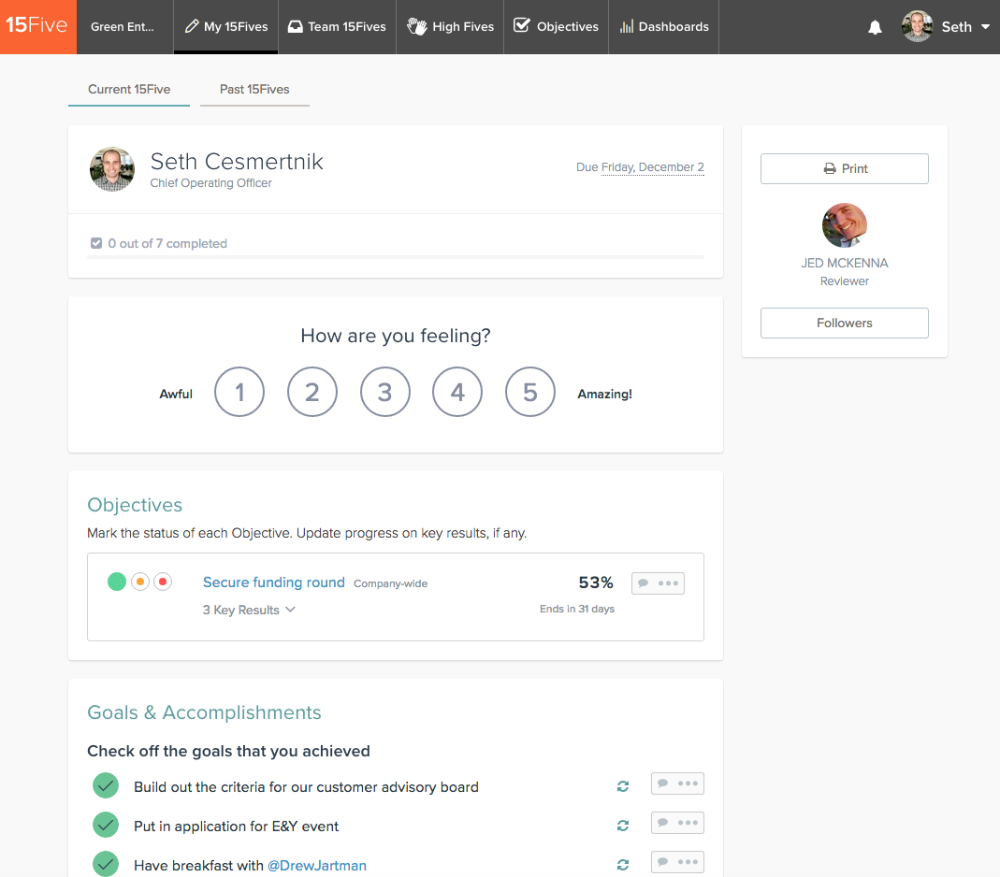Uncheck the customer advisory board goal
The width and height of the screenshot is (1000, 877).
[106, 785]
